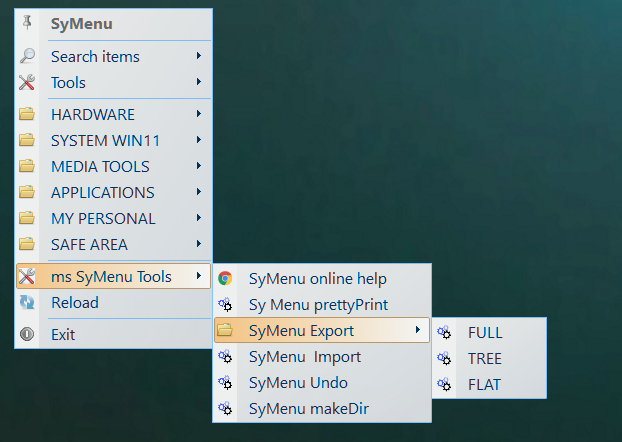Viewport: 622px width, 442px height.
Task: Click the ms SyMenu Tools submenu arrow
Action: coord(199,276)
